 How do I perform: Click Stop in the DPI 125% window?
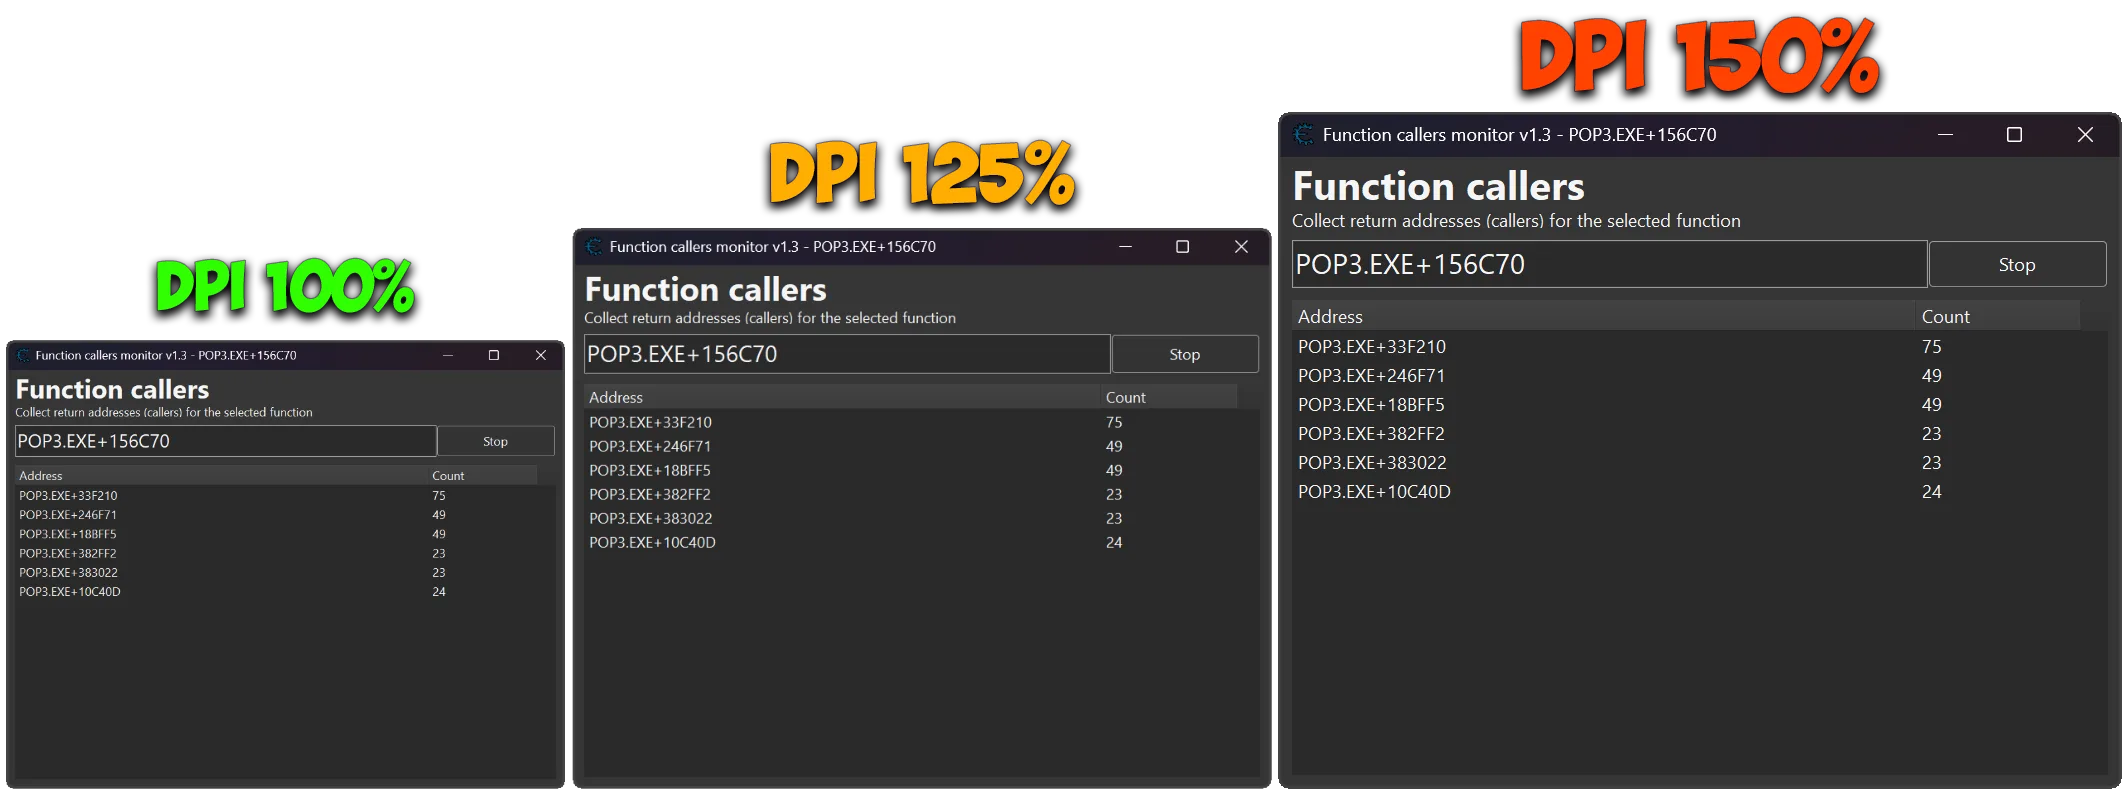[x=1185, y=354]
